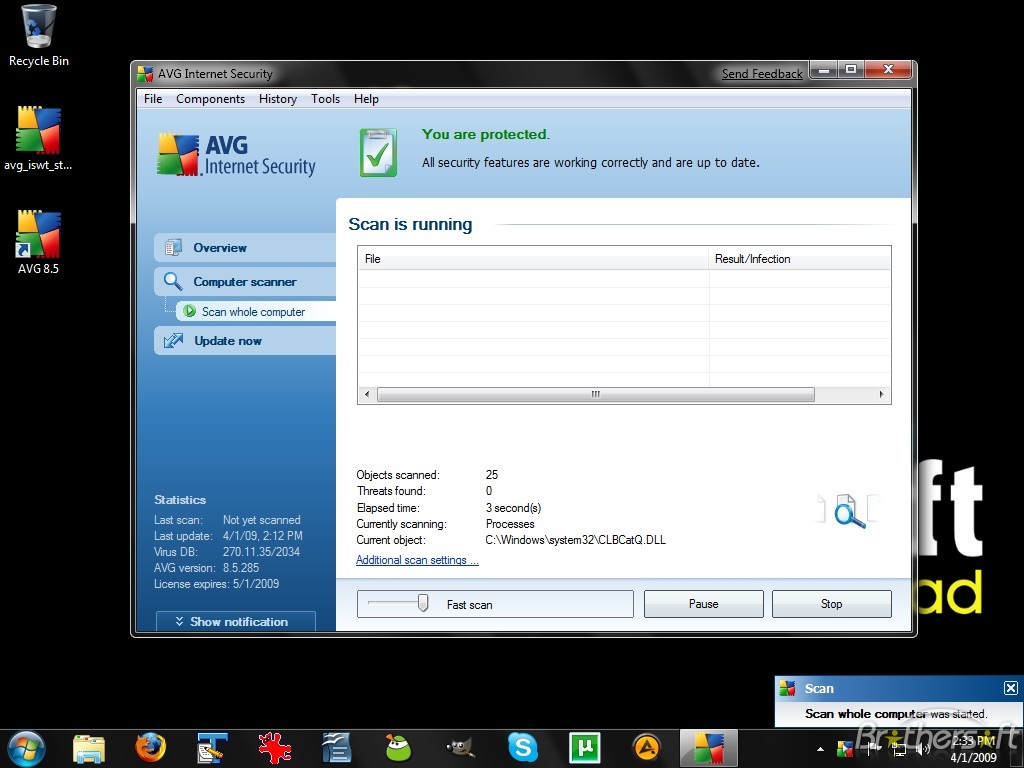Click the scanning document magnifier animation icon
Screen dimensions: 1024x768
(848, 510)
